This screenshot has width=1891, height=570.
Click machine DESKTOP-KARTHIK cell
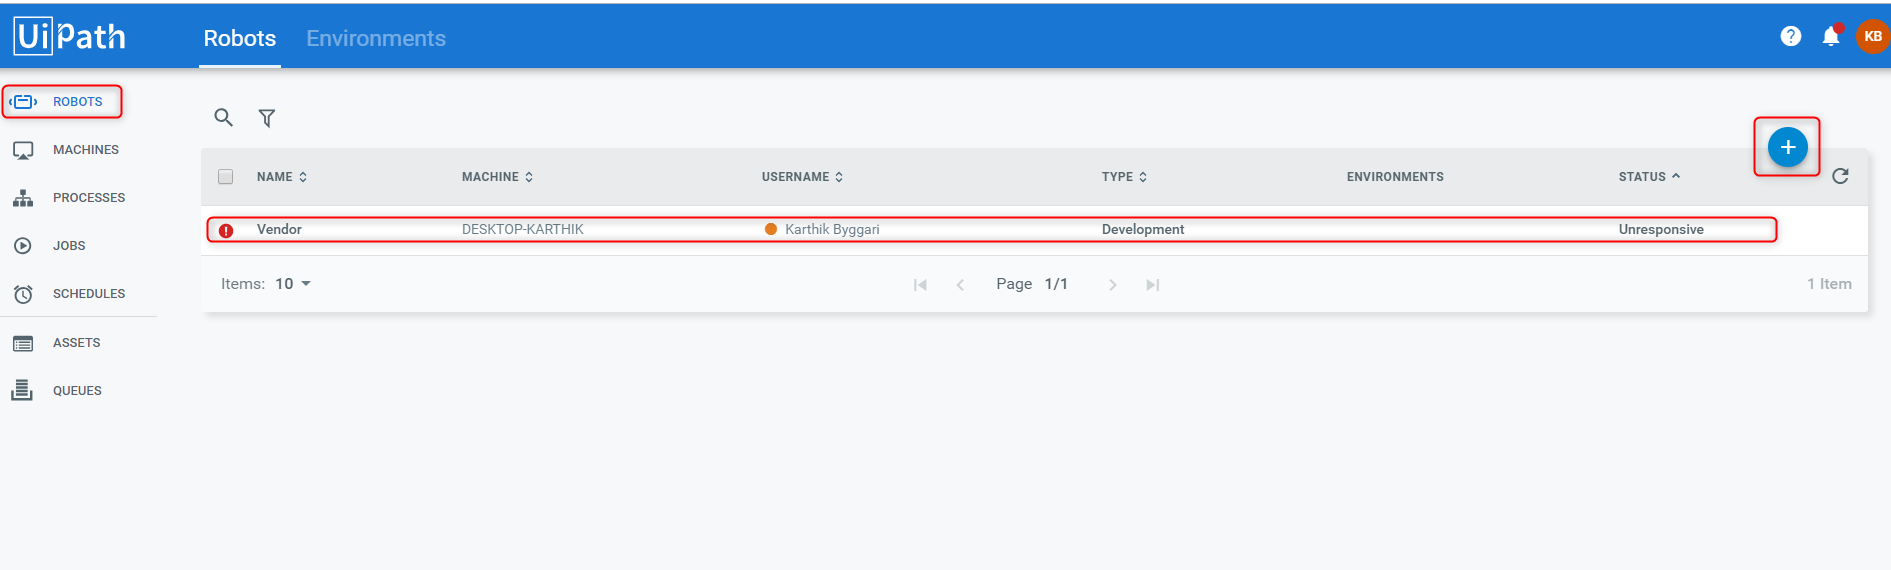pos(523,229)
